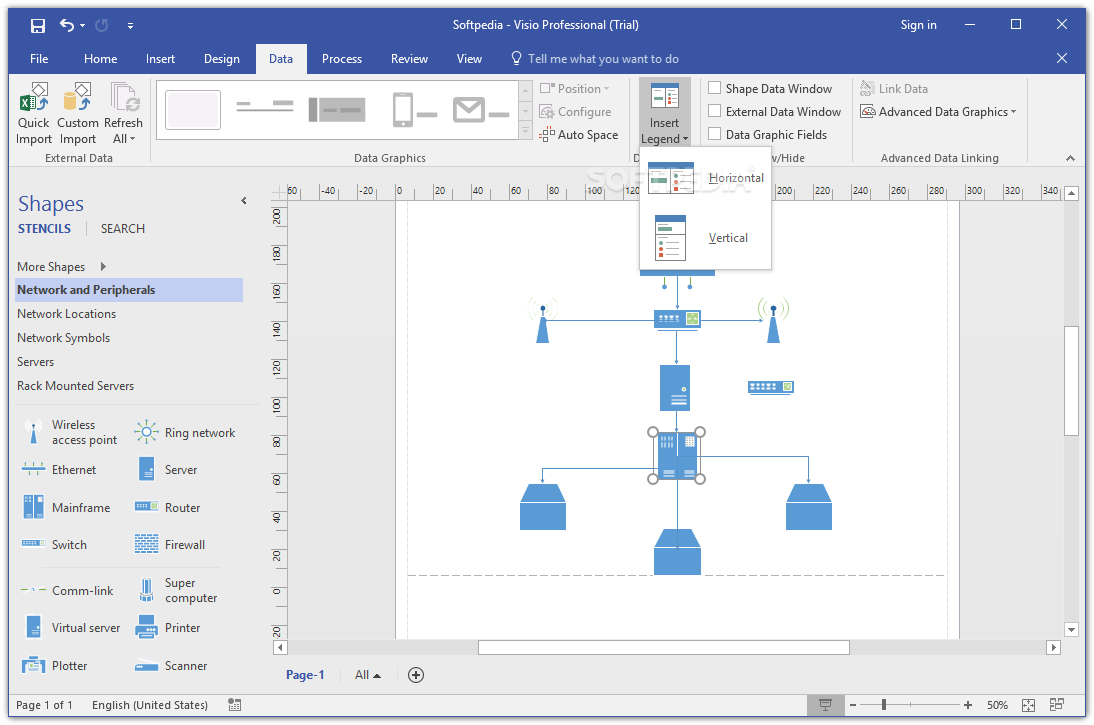The height and width of the screenshot is (725, 1094).
Task: Select the Printer shape icon
Action: (x=147, y=627)
